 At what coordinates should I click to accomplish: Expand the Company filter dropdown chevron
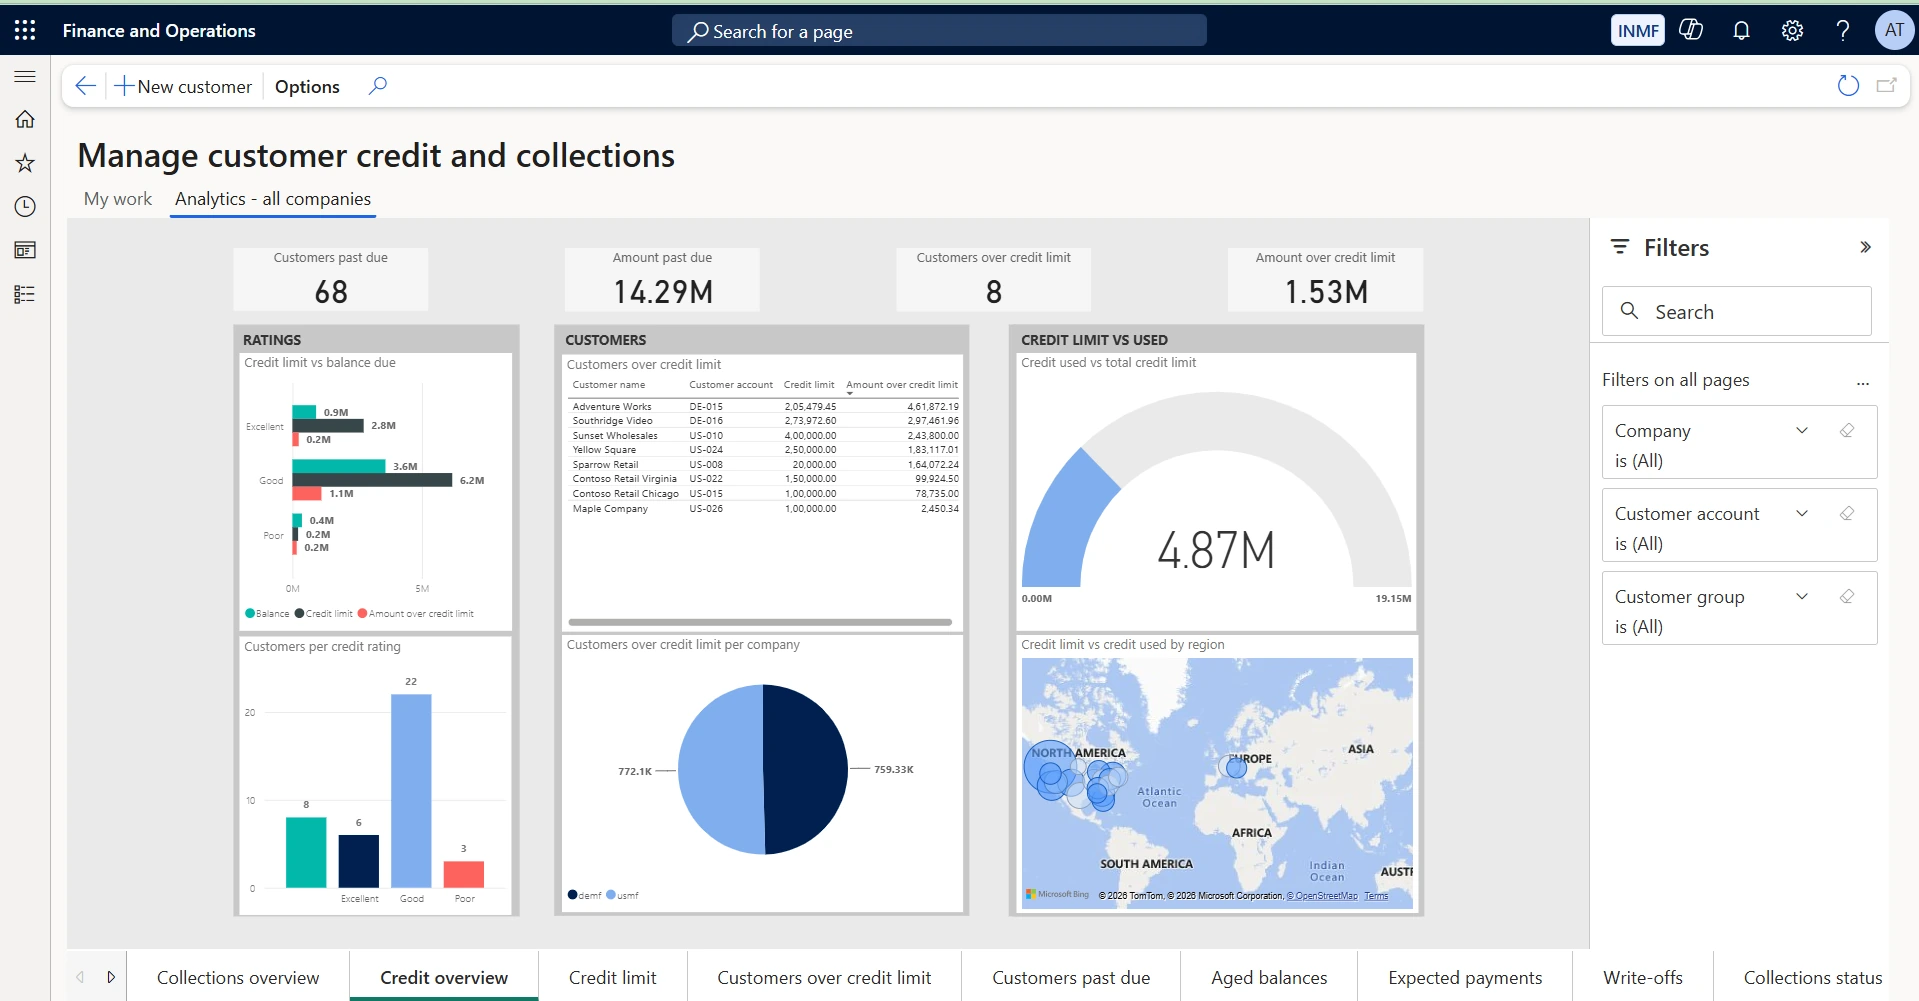[1802, 430]
